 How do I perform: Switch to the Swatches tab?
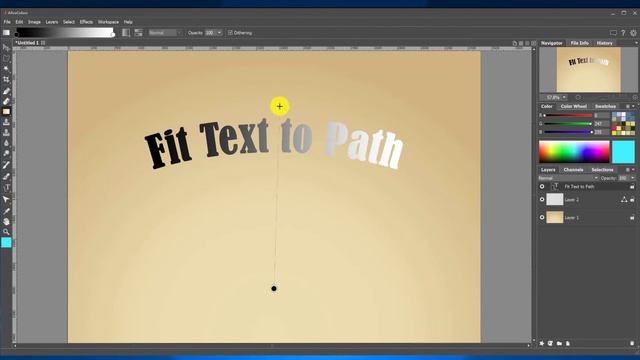pyautogui.click(x=605, y=106)
